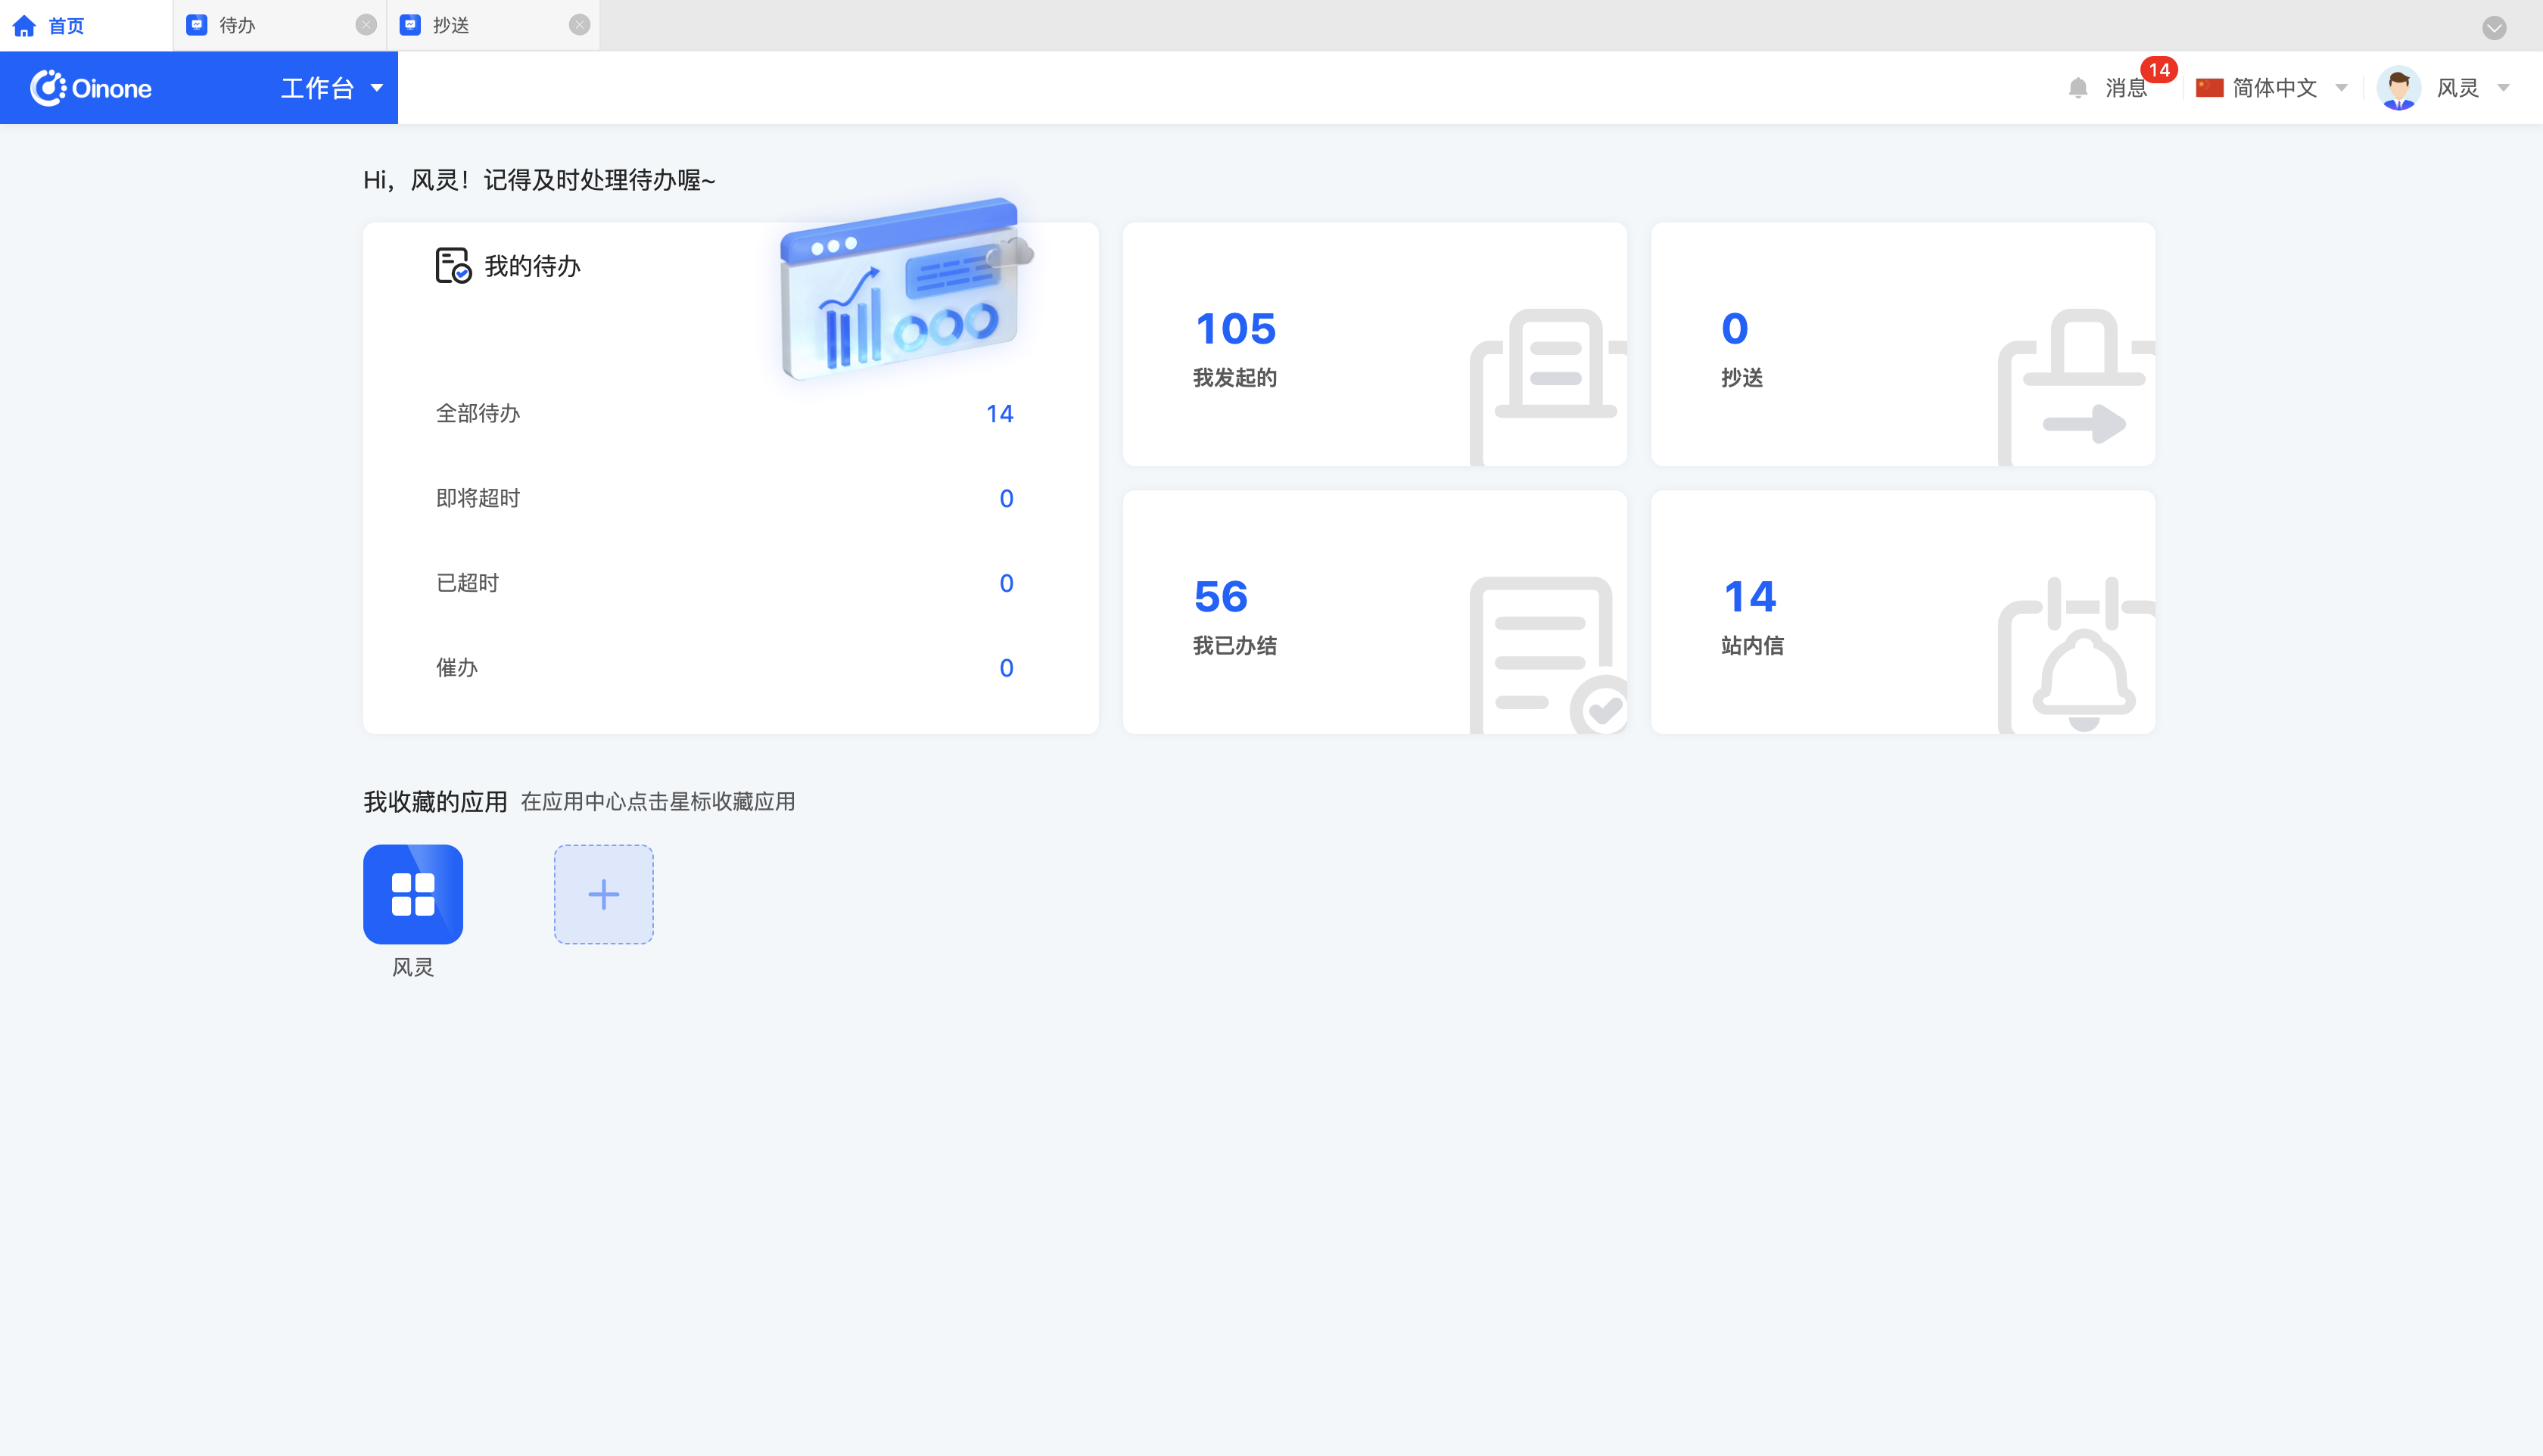Close the 抄送 tab
This screenshot has height=1456, width=2543.
coord(579,25)
